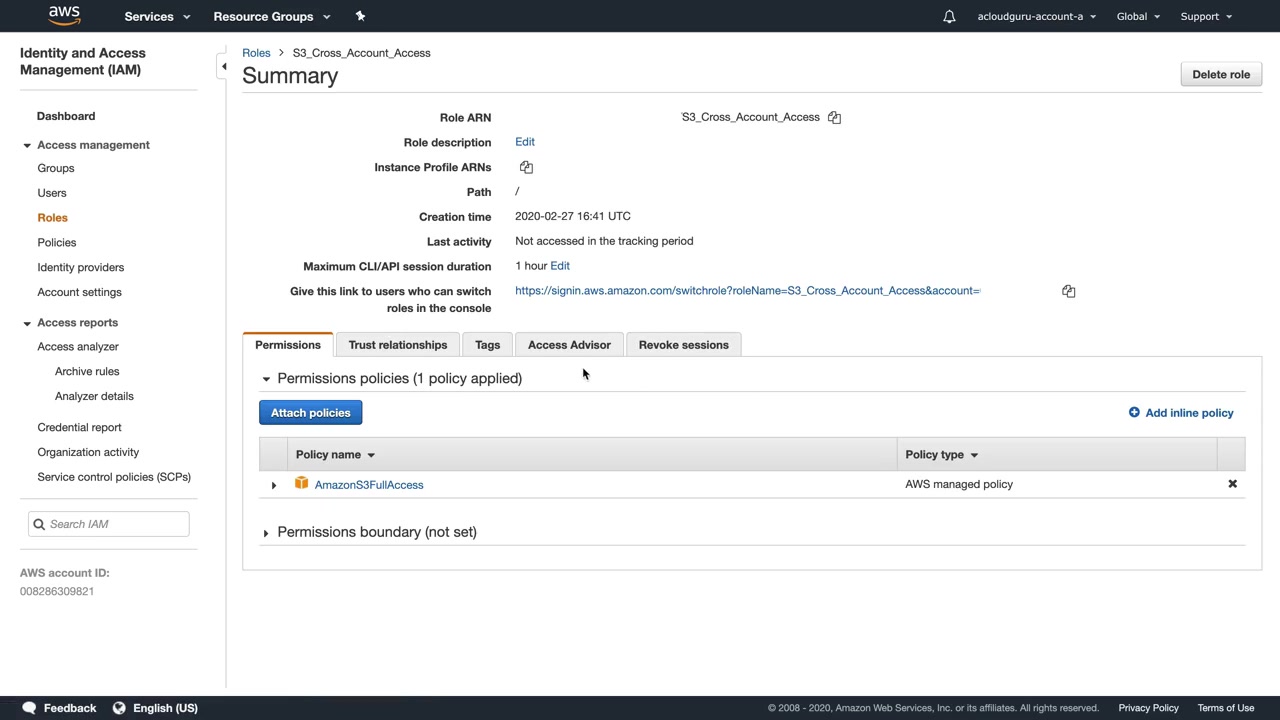
Task: Open the Access Advisor tab
Action: [569, 345]
